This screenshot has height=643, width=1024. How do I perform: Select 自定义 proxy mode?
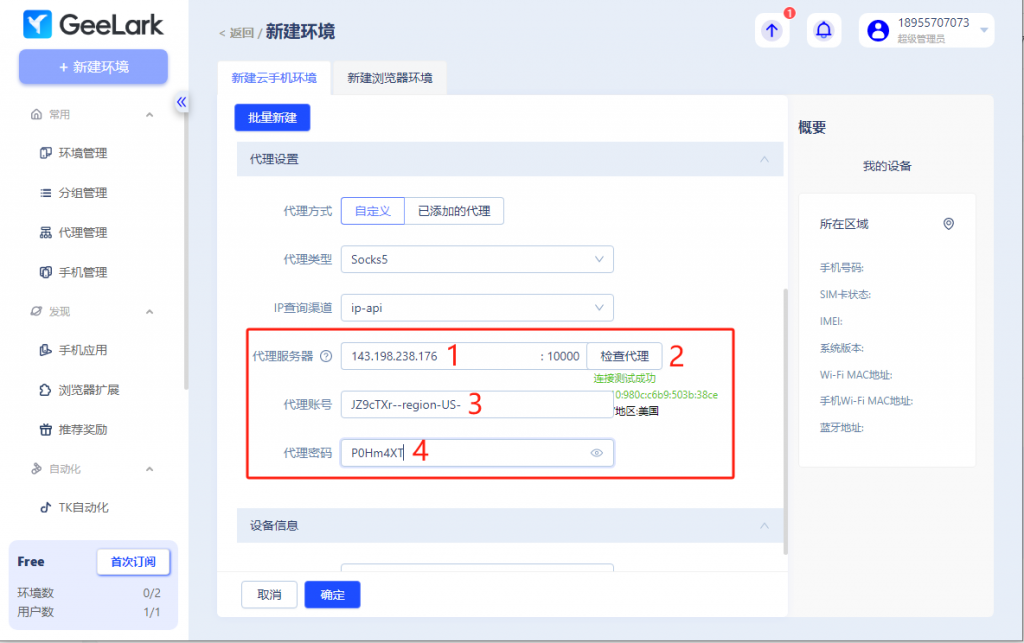point(372,211)
